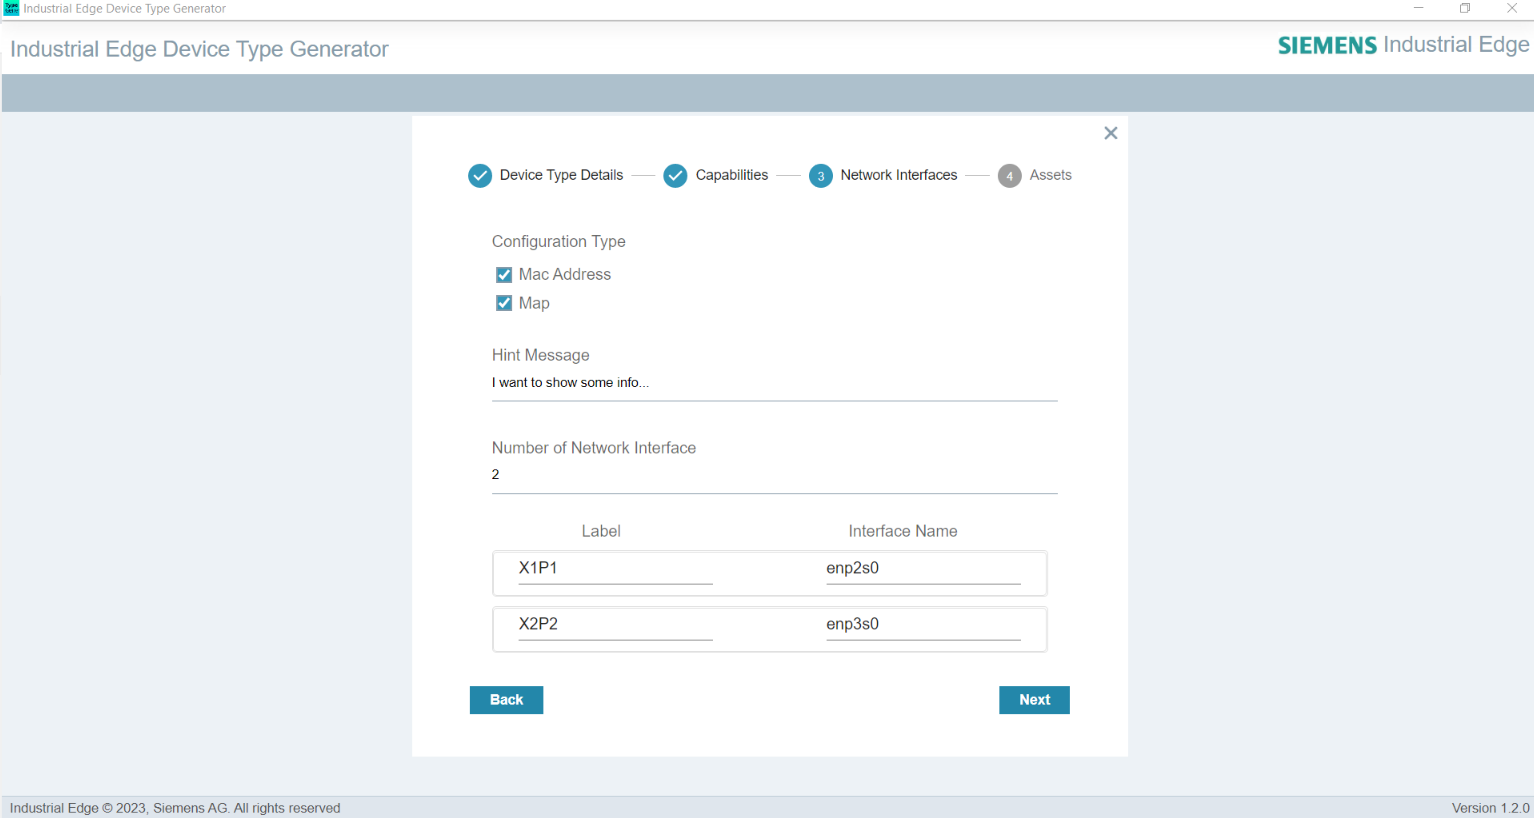Uncheck the Mac Address configuration type

tap(504, 274)
